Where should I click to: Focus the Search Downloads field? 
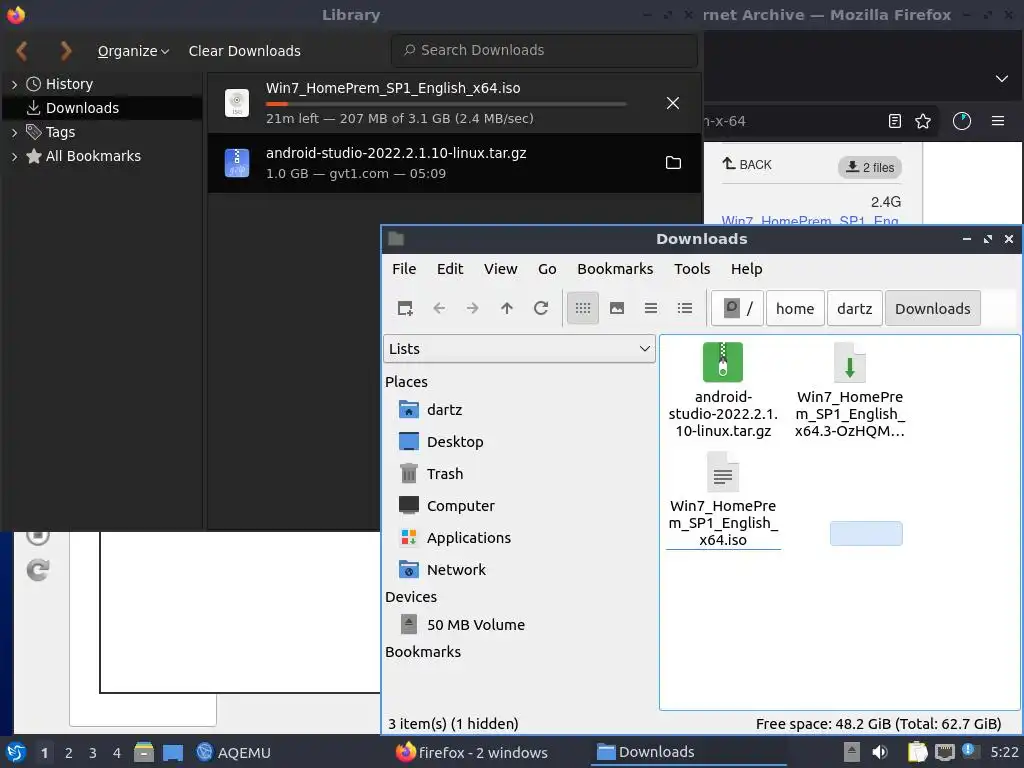tap(544, 50)
